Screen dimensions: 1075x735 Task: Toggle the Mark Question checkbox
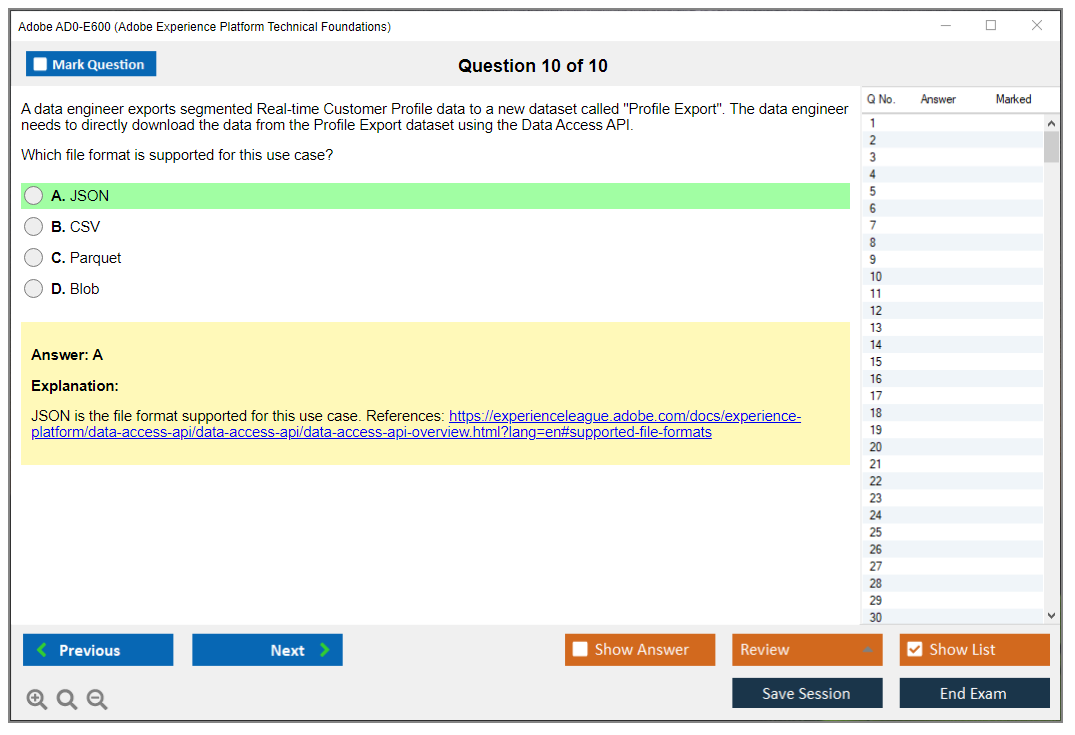click(x=41, y=65)
